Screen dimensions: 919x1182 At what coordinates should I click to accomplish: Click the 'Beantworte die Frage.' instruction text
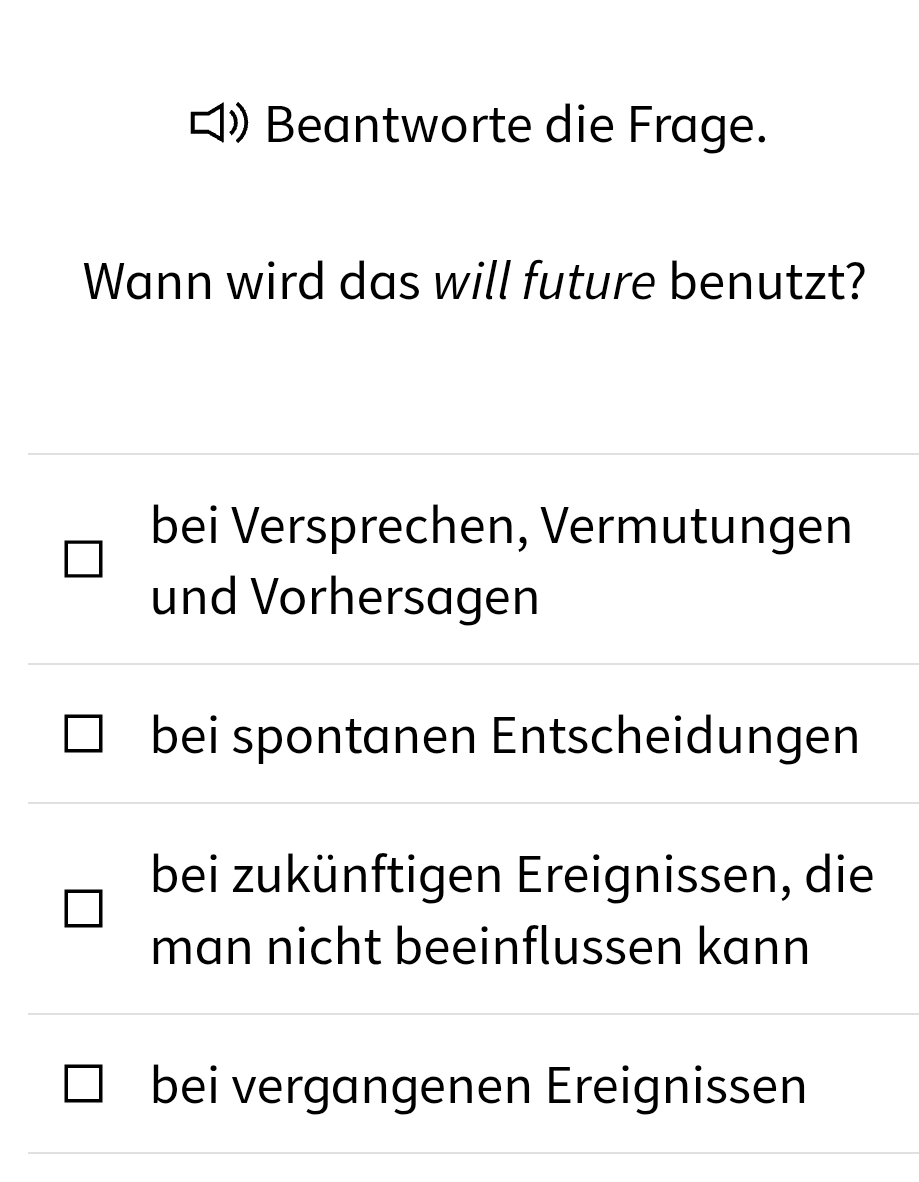coord(516,125)
